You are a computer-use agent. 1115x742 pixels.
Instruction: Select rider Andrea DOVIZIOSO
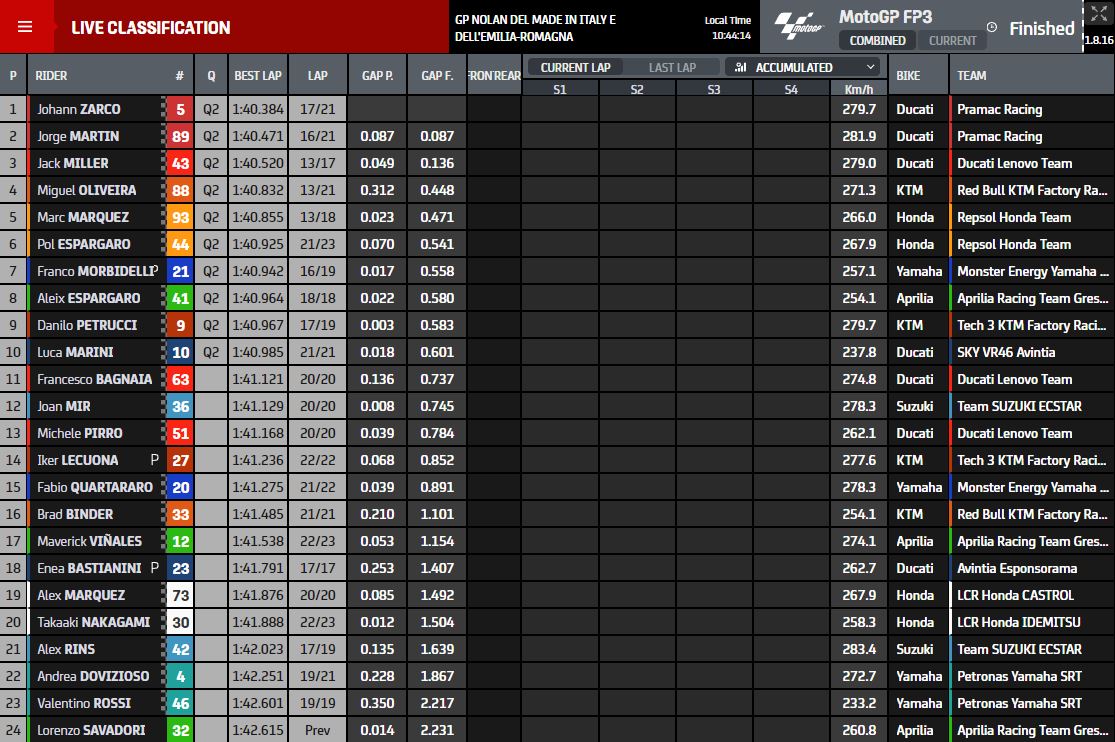click(93, 677)
